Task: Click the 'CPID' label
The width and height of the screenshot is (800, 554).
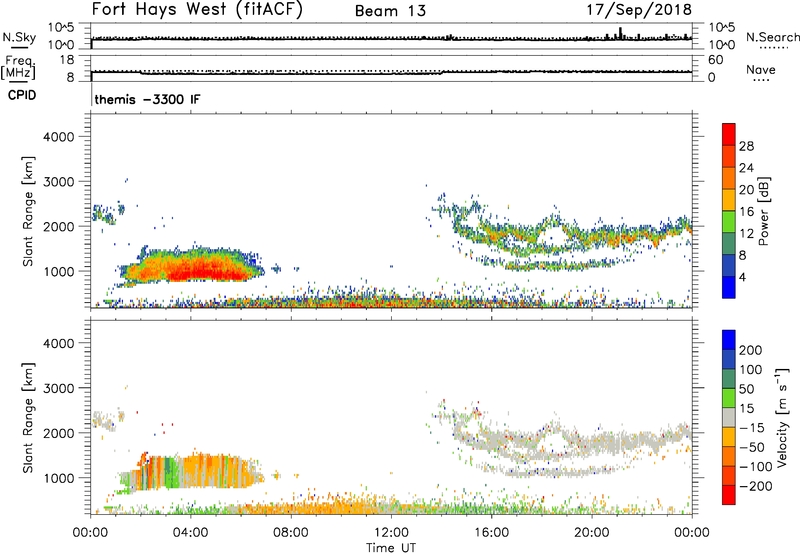Action: [x=22, y=95]
